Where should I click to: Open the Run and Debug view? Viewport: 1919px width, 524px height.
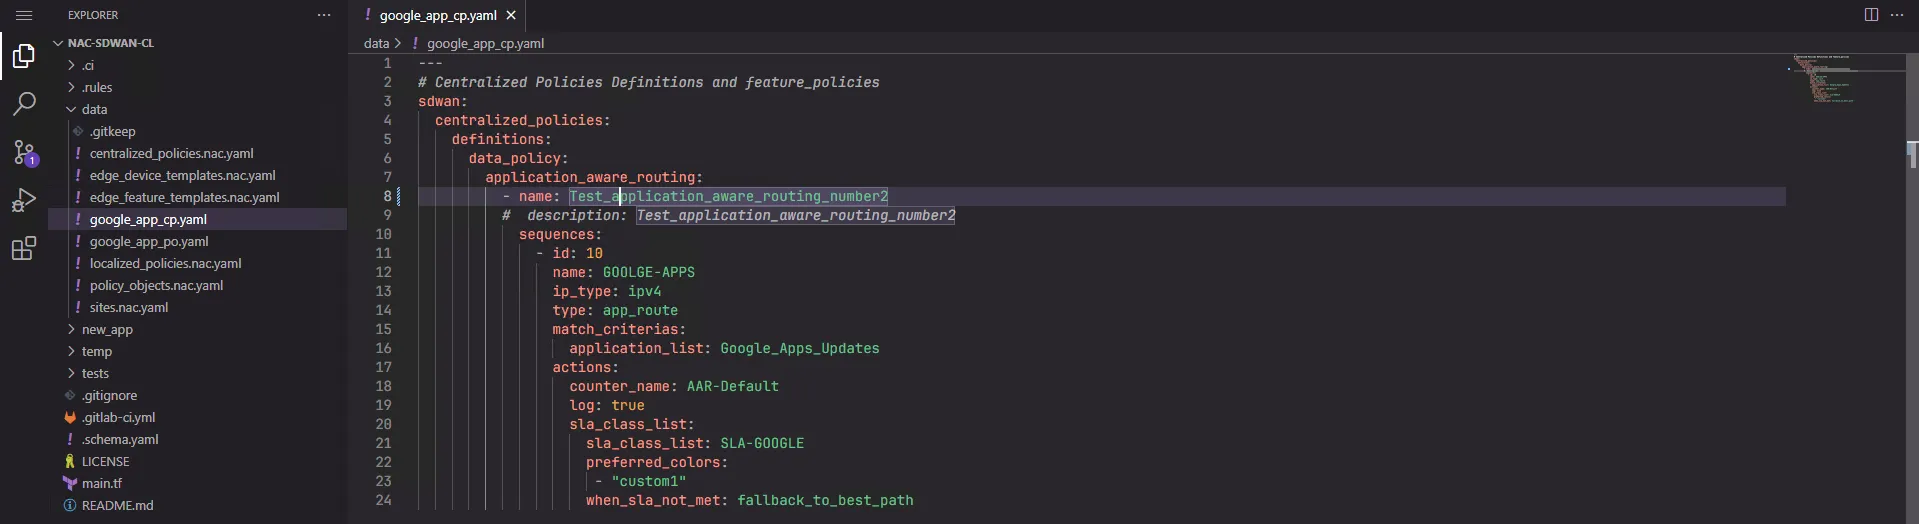click(x=24, y=200)
